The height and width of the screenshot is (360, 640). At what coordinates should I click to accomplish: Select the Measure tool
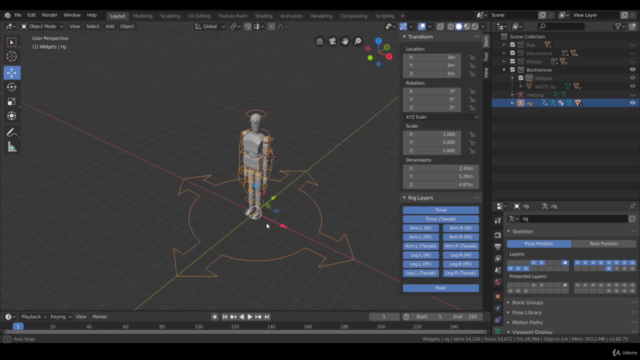tap(12, 147)
